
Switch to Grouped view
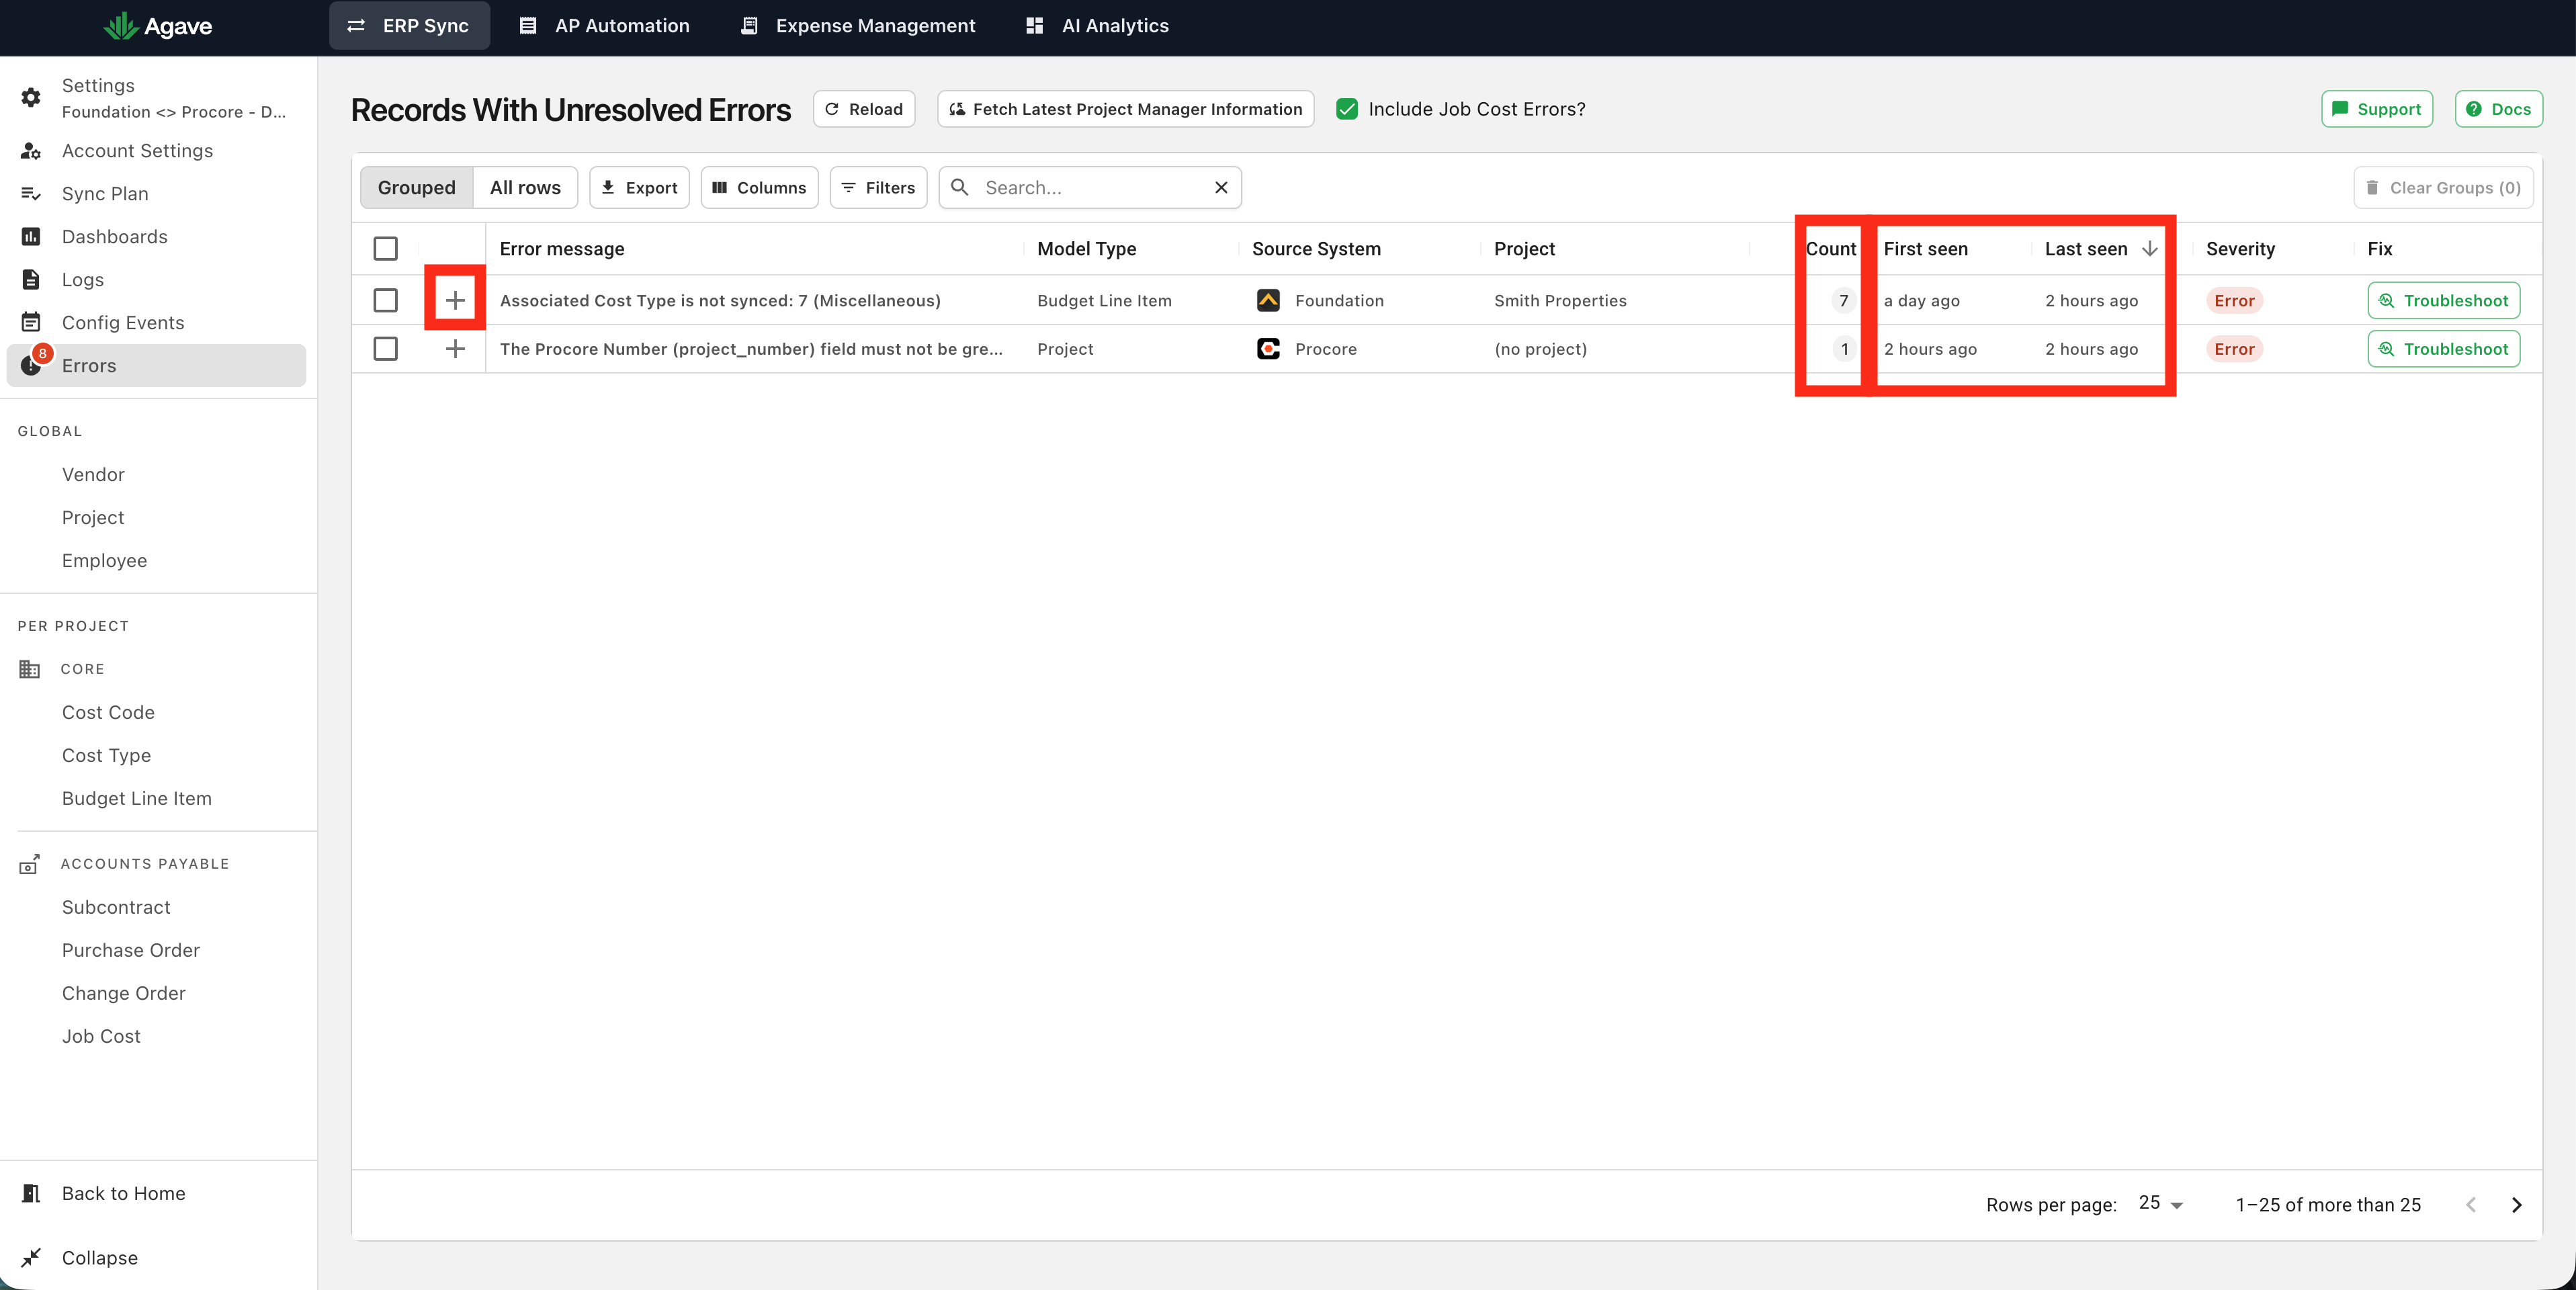coord(416,187)
